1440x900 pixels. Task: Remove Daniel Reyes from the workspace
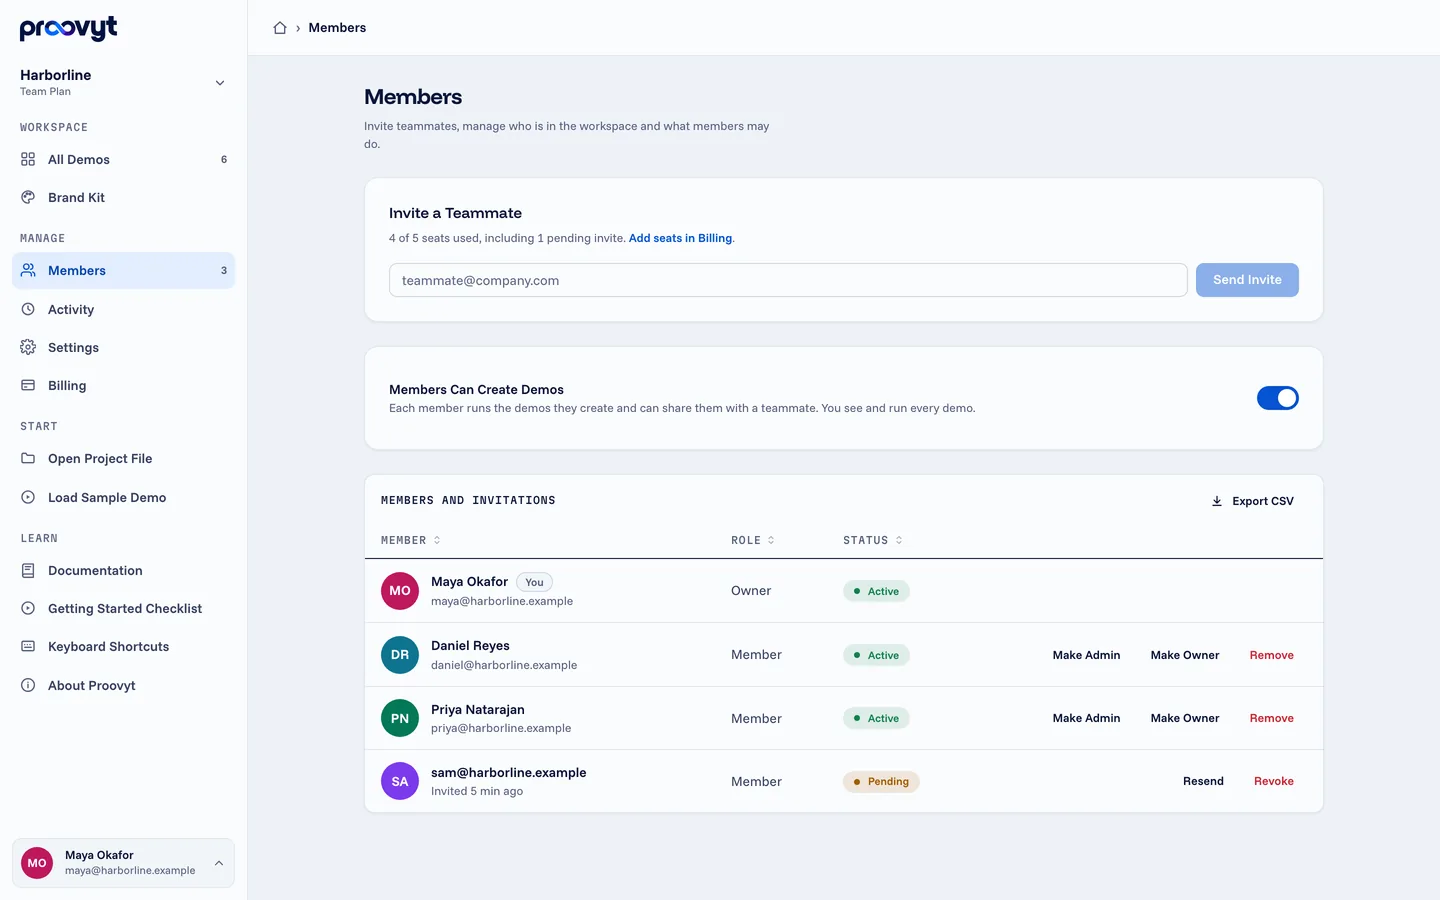click(1272, 655)
